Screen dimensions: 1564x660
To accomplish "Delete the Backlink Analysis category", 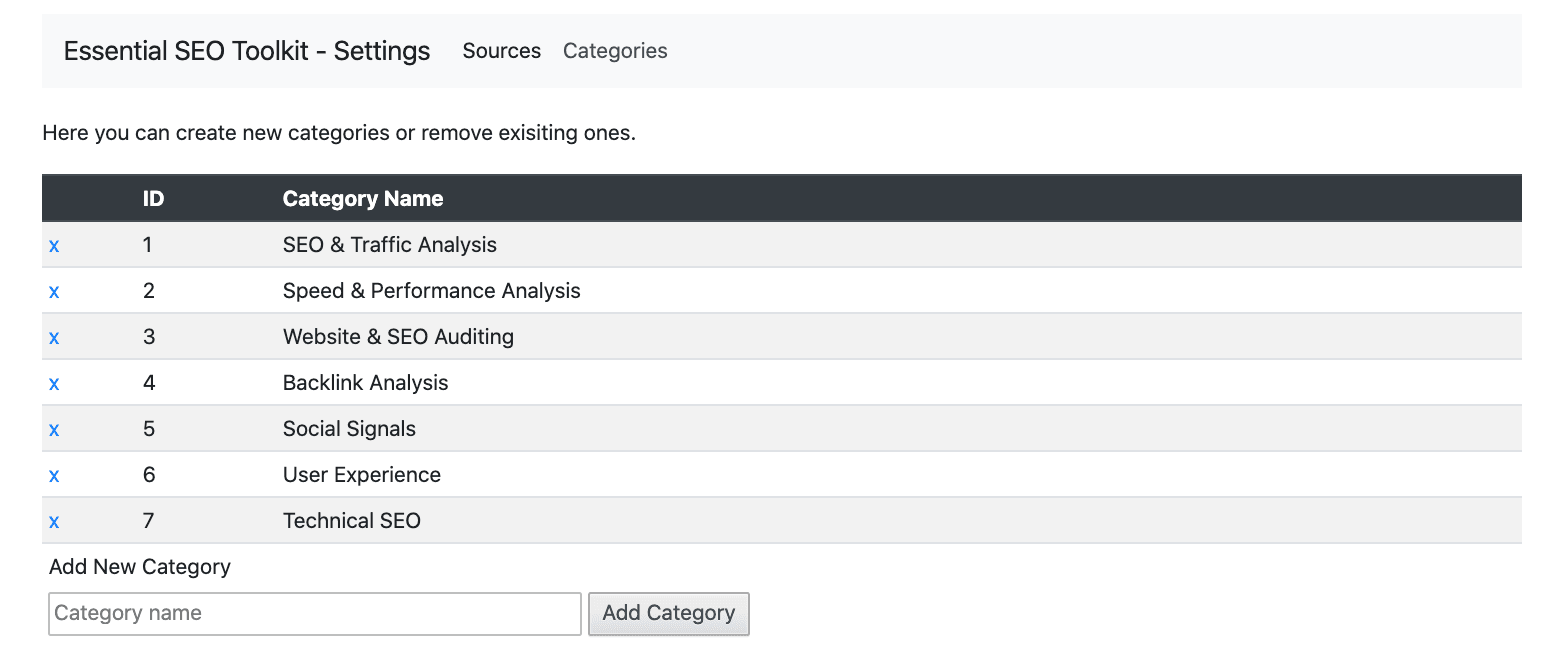I will (54, 382).
